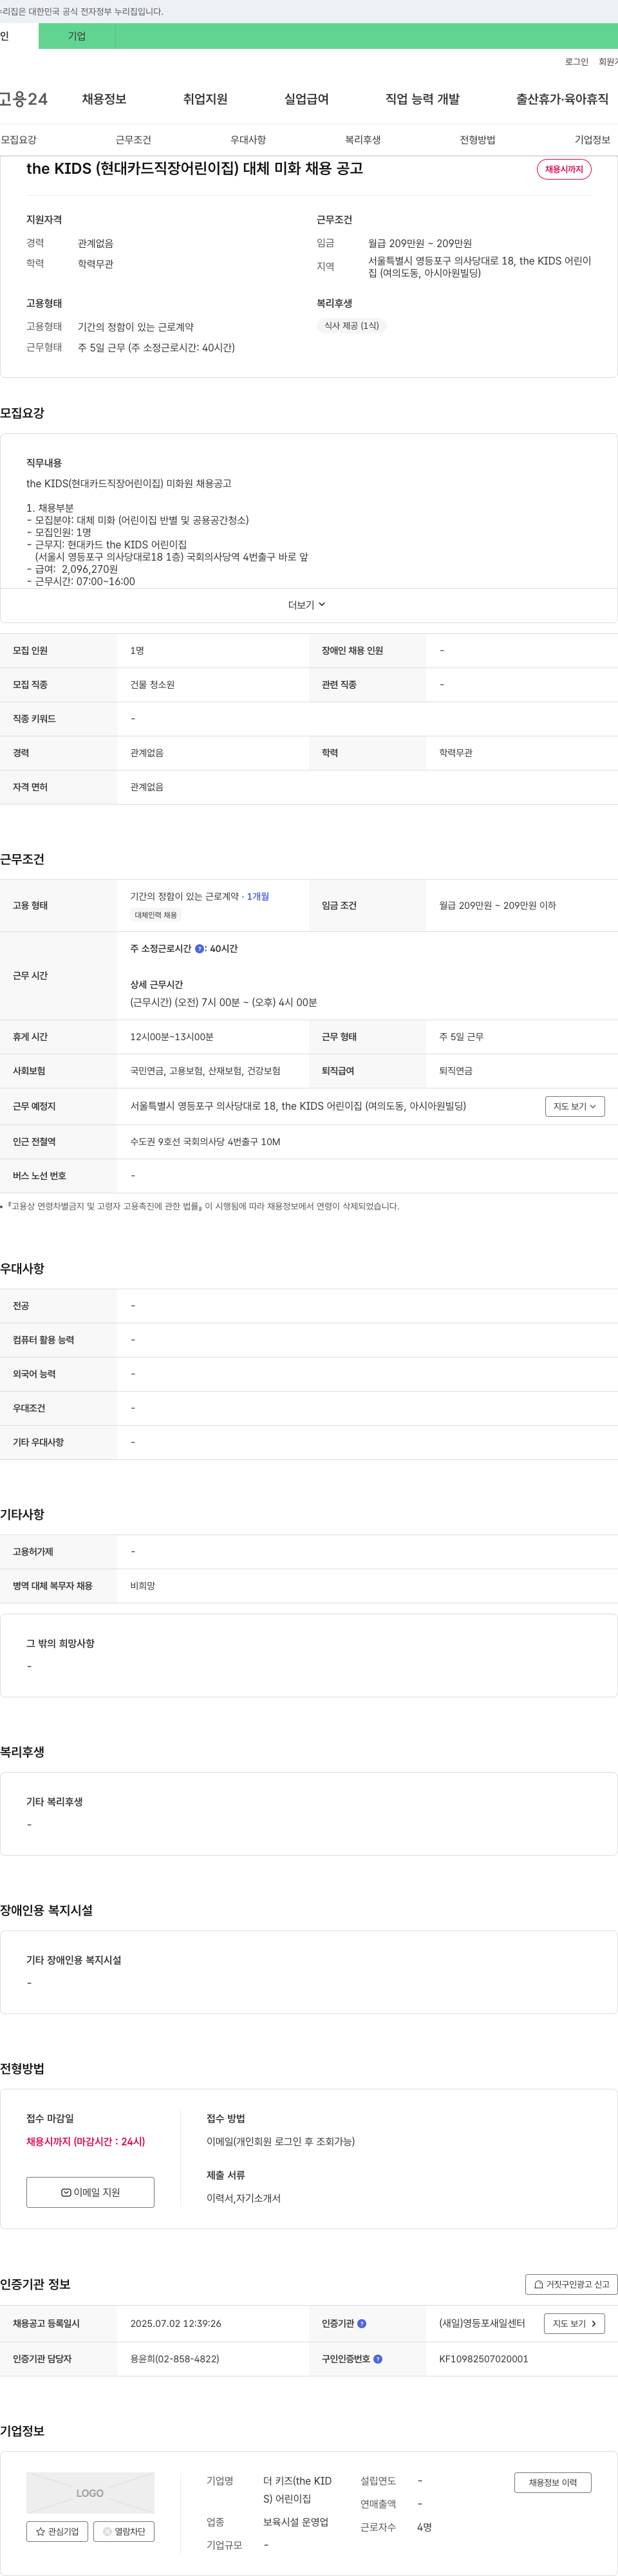
Task: Click the company LOGO placeholder image
Action: point(90,2493)
